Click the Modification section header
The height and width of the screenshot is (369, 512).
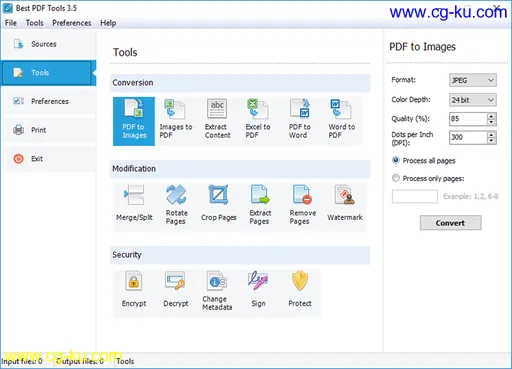[240, 169]
